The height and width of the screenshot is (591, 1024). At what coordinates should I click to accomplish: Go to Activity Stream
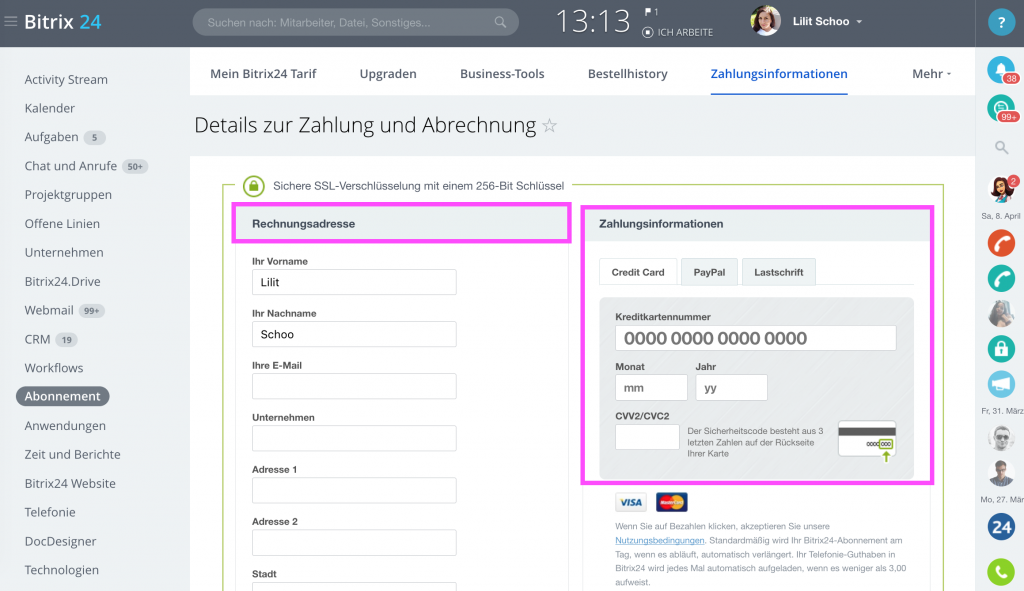pos(66,80)
